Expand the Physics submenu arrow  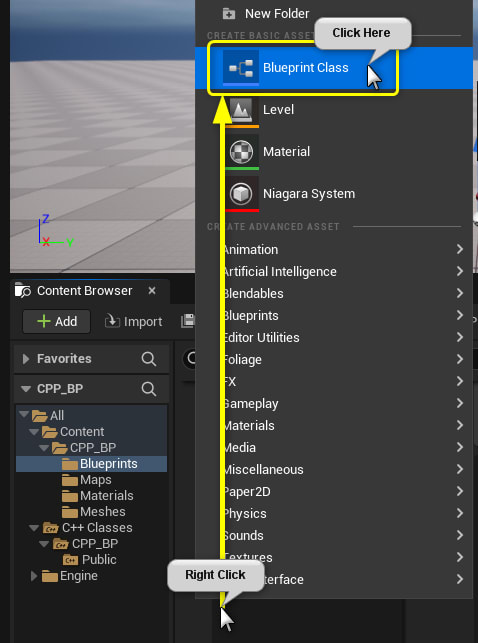point(460,513)
